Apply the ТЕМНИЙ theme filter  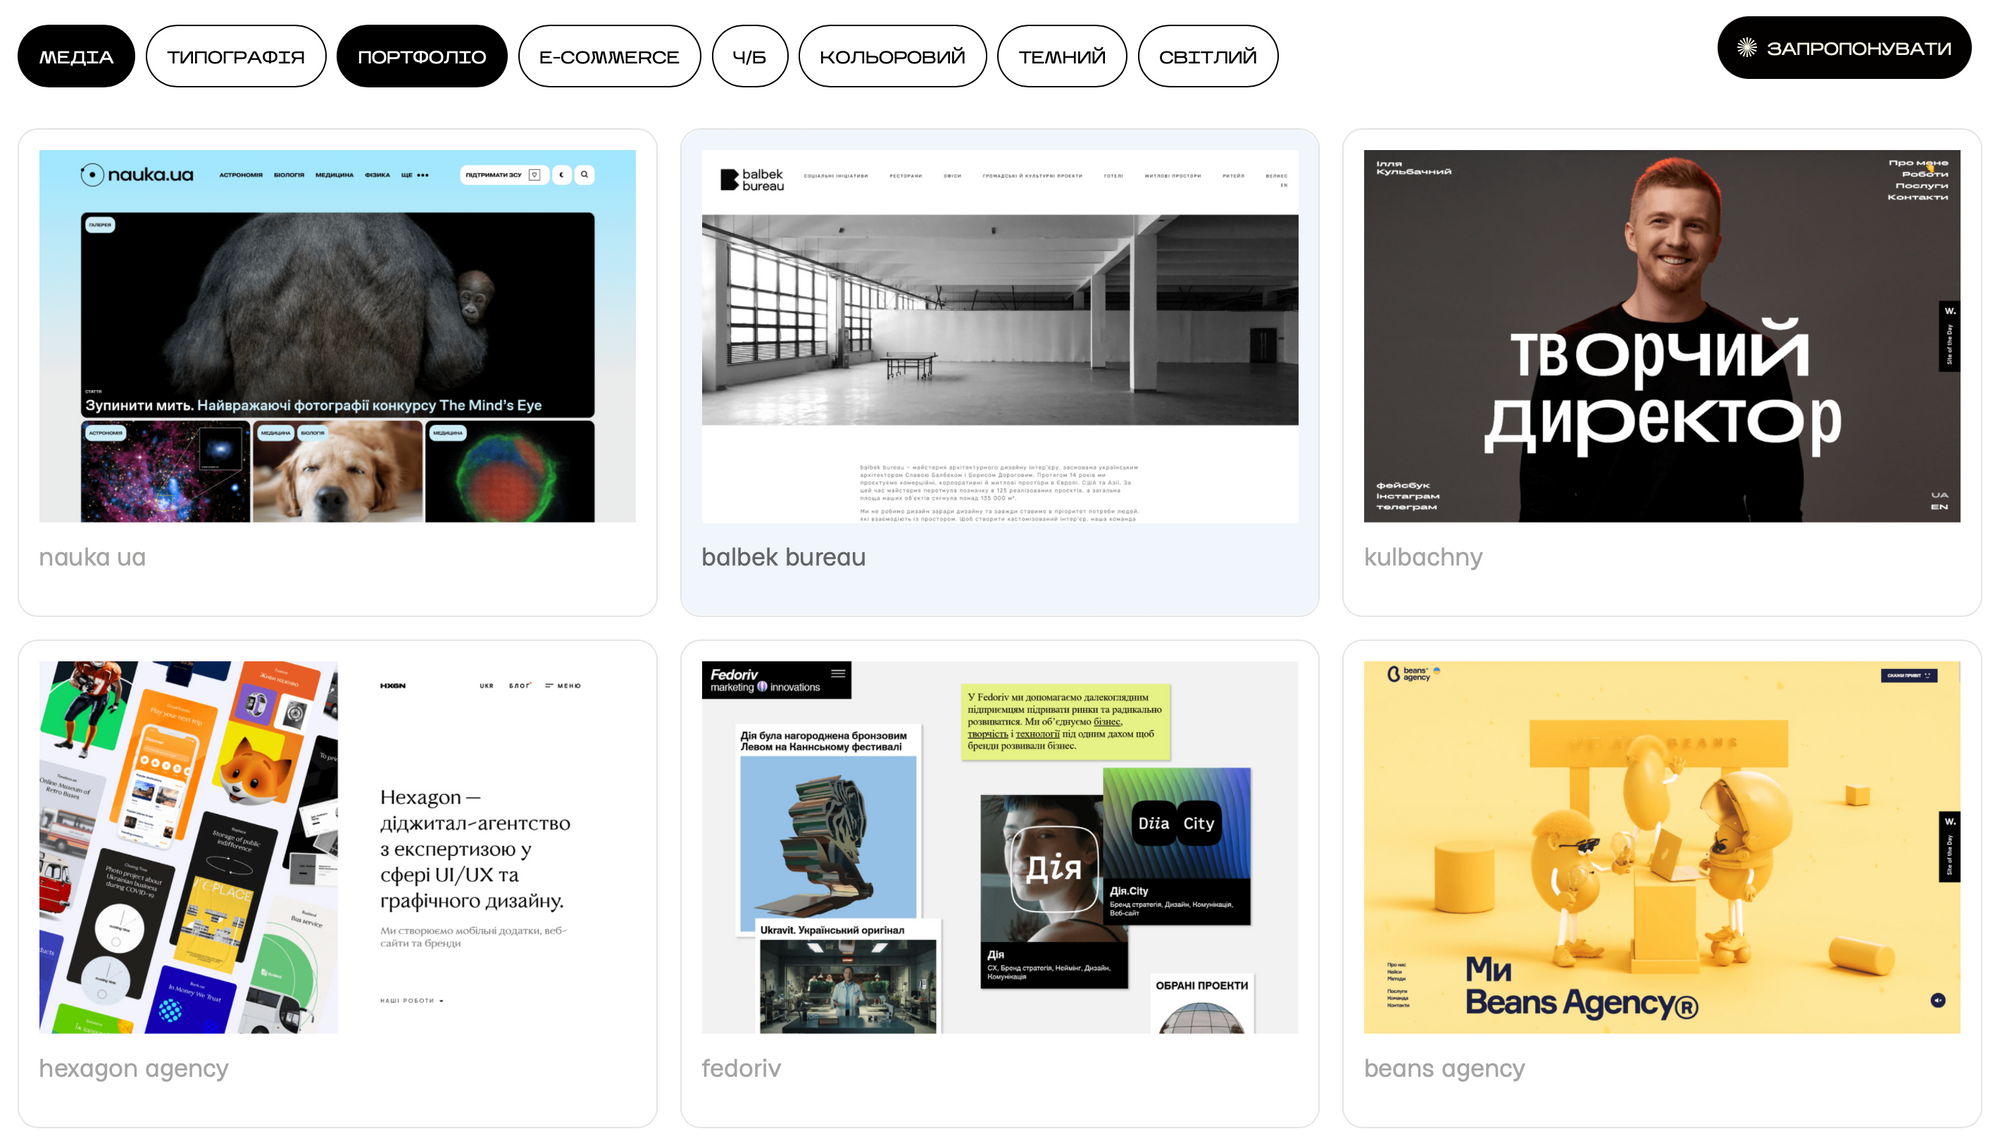pyautogui.click(x=1062, y=57)
